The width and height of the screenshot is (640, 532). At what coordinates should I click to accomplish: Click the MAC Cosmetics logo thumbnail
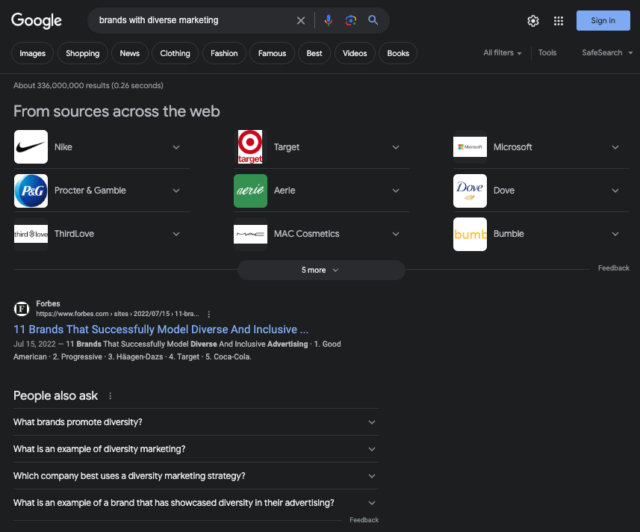pos(250,234)
